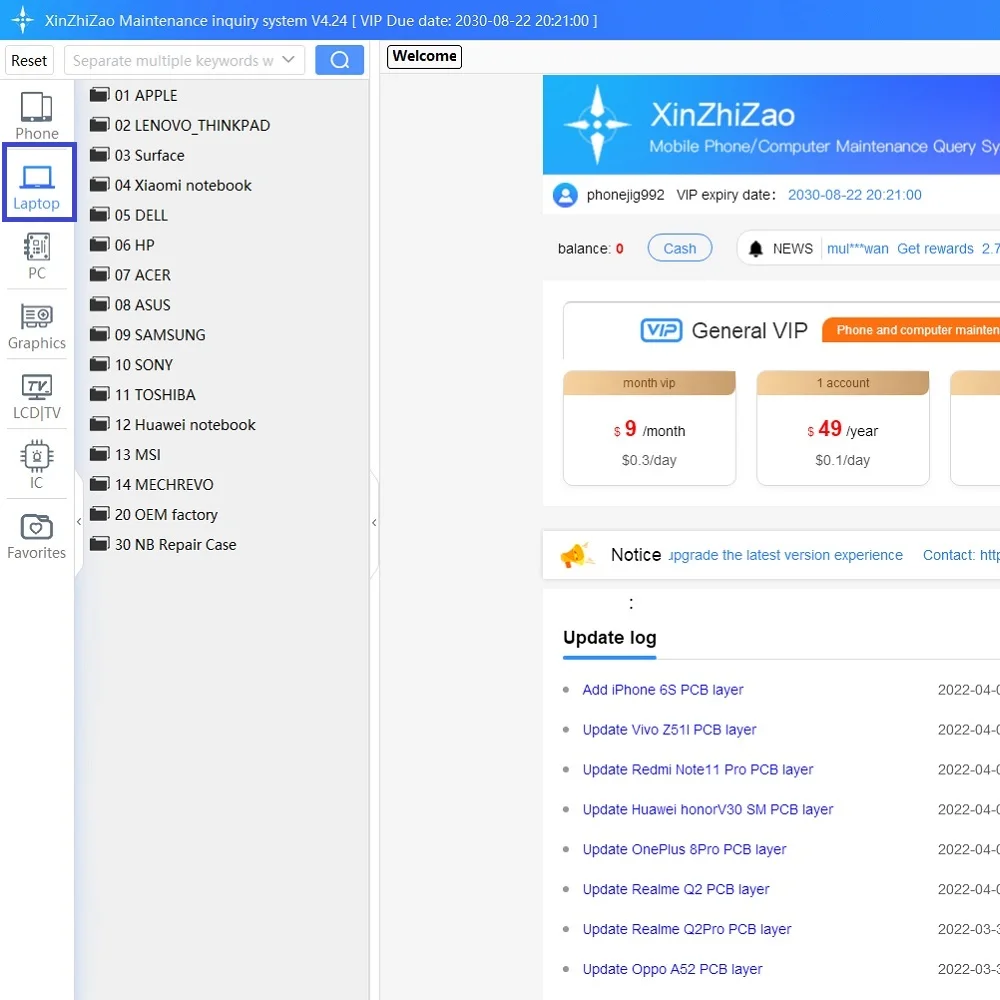Open the PC motherboard category

(x=36, y=256)
